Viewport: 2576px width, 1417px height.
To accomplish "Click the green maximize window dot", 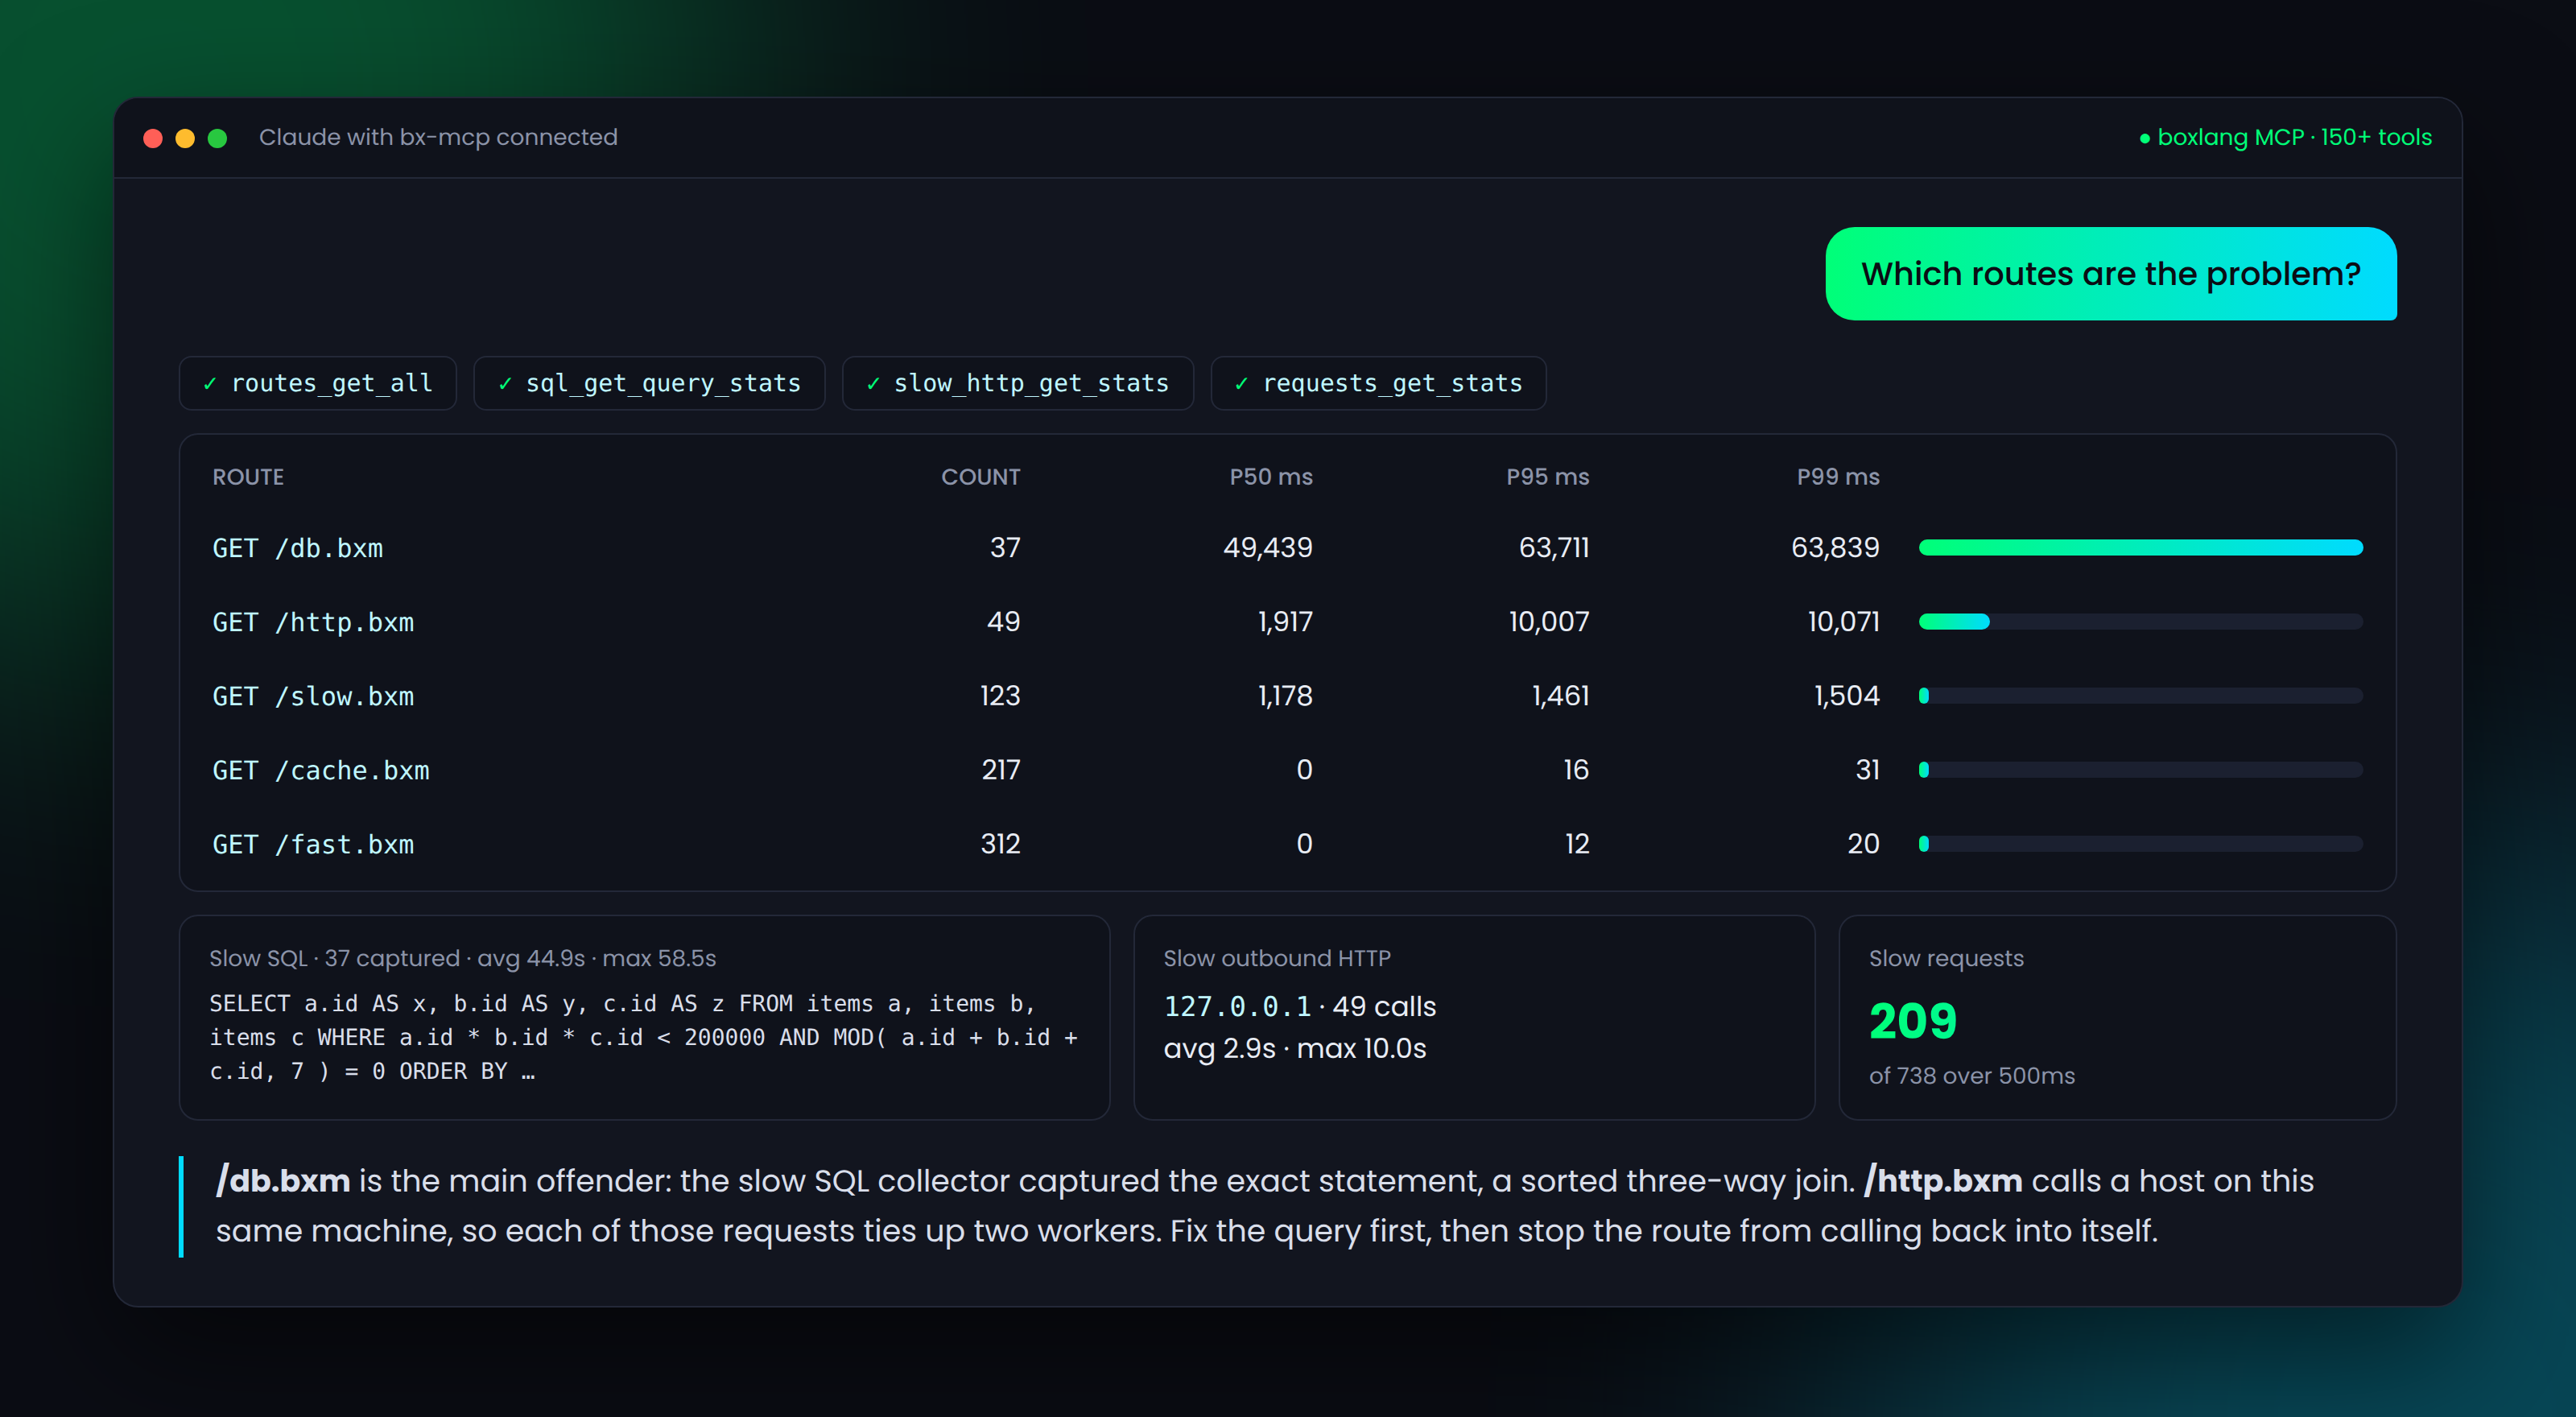I will tap(217, 138).
